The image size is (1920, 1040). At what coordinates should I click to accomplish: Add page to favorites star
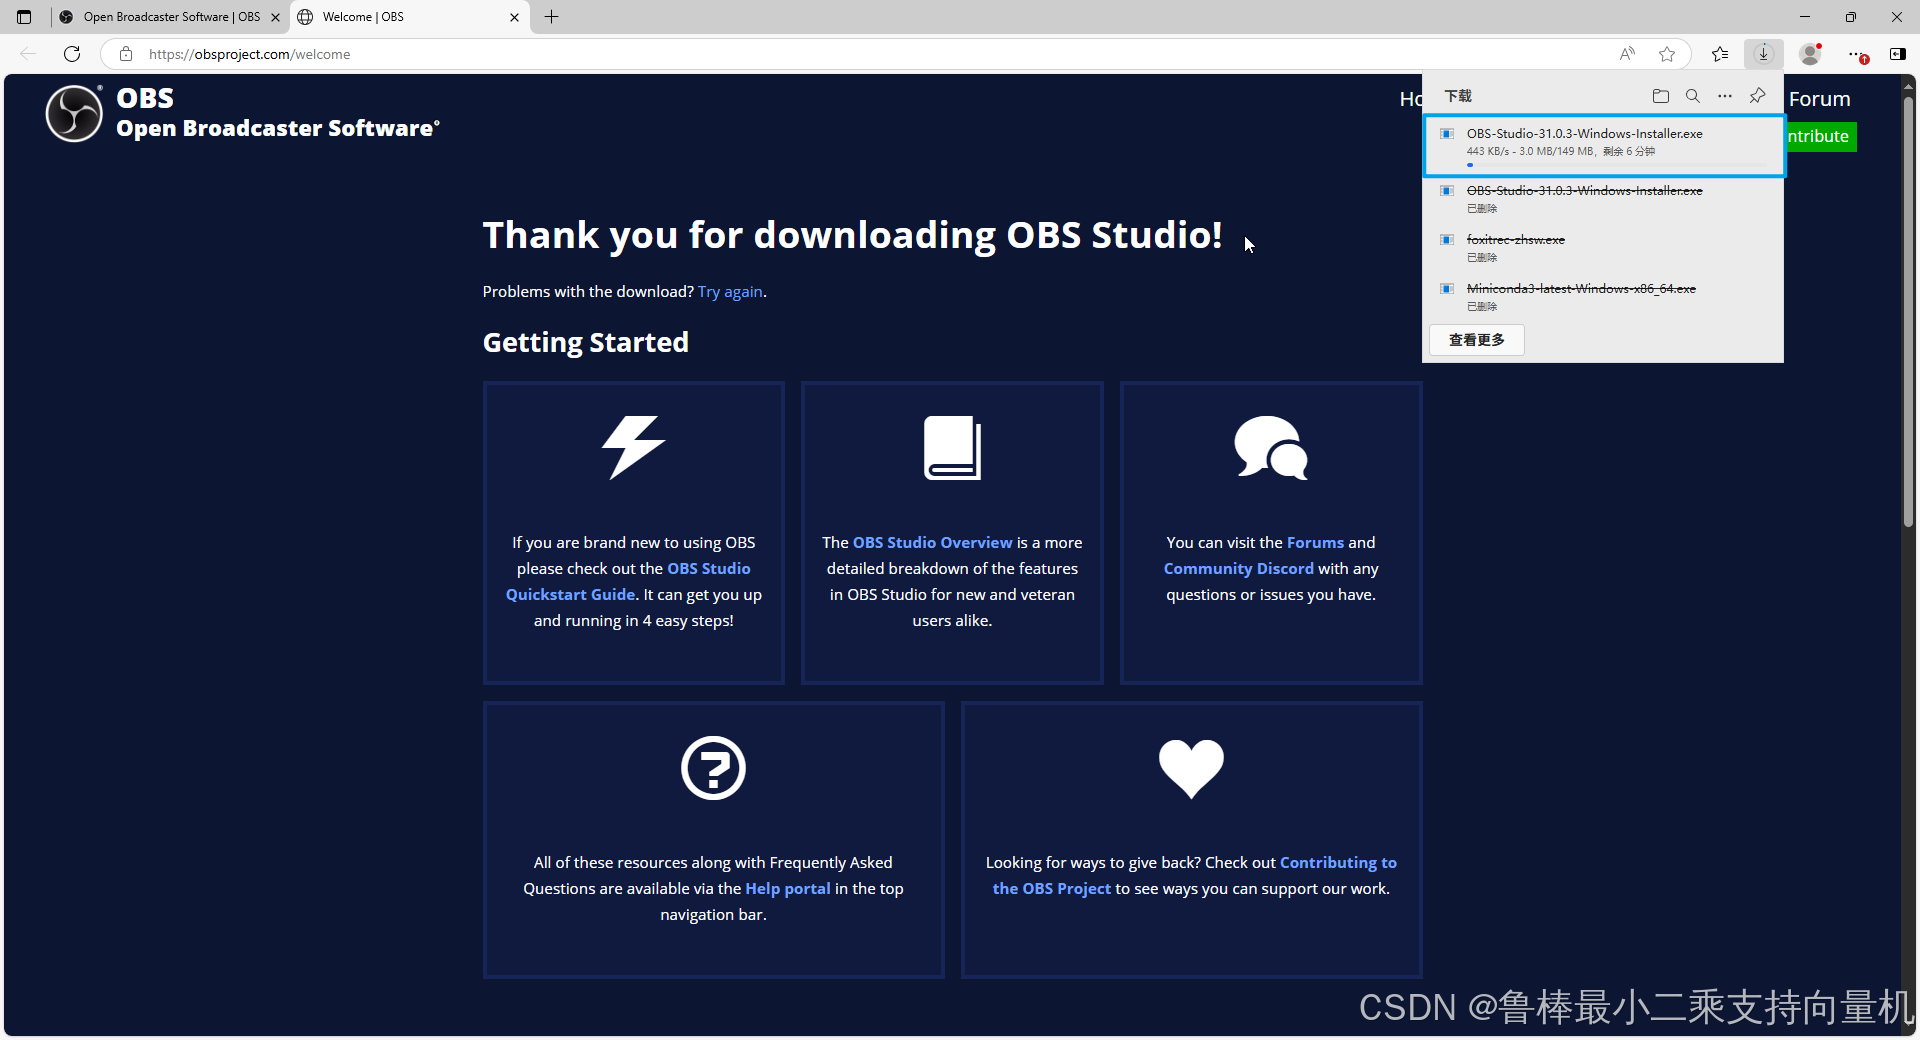tap(1666, 54)
